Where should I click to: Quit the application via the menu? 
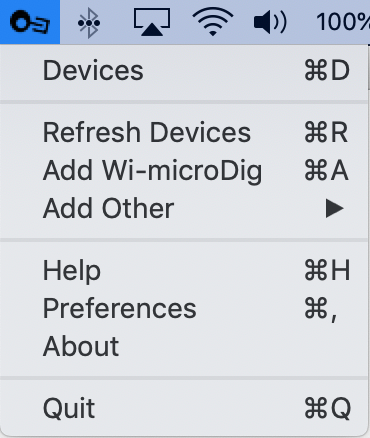point(184,408)
